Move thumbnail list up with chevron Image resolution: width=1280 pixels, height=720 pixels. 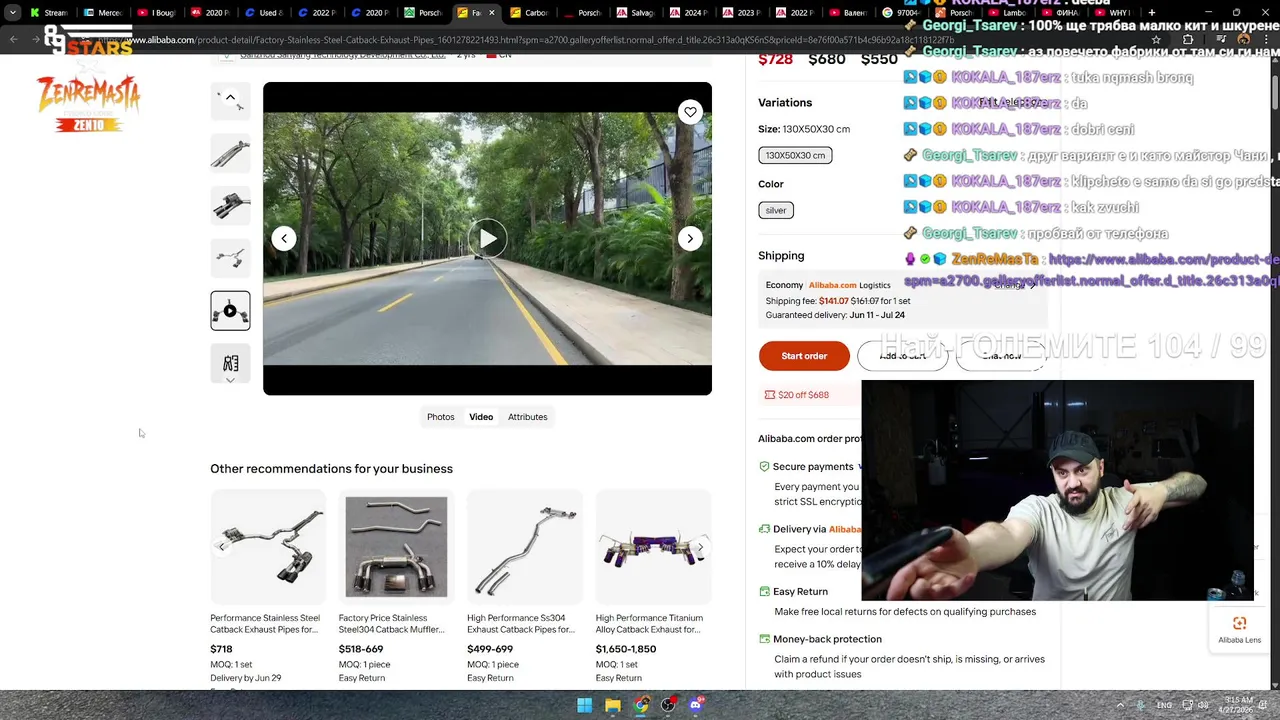[230, 97]
